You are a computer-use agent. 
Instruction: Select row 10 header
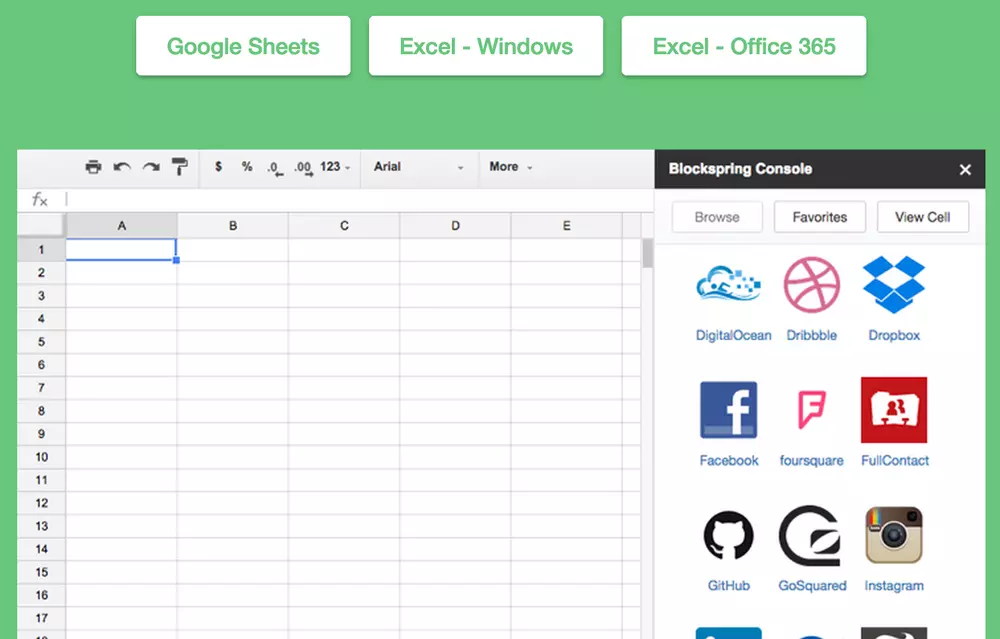(41, 457)
